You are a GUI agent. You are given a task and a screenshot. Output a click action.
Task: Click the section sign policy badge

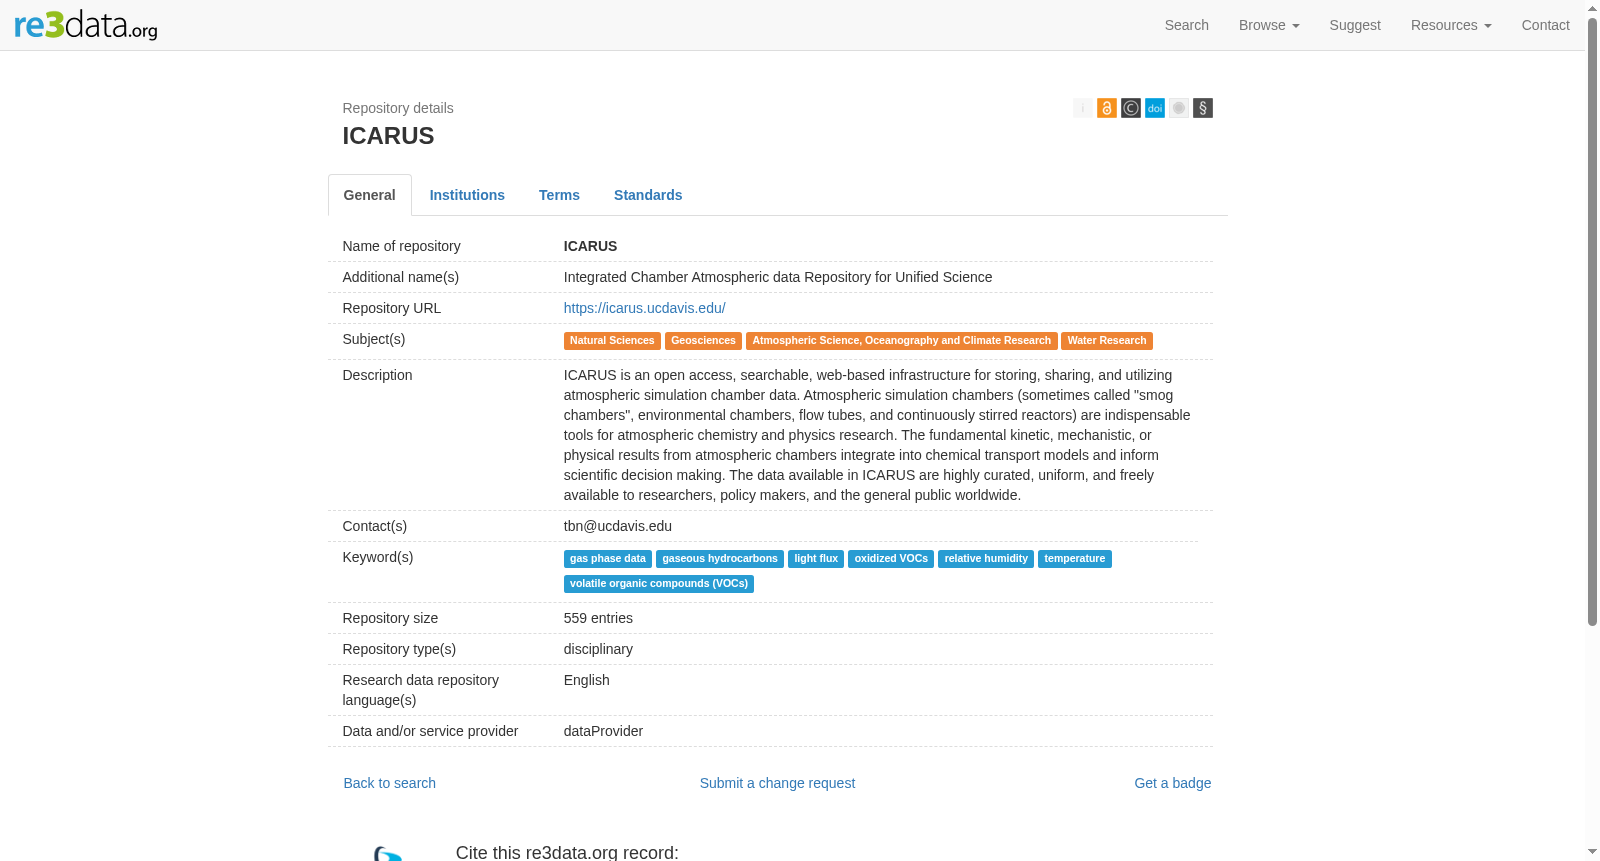click(1203, 108)
